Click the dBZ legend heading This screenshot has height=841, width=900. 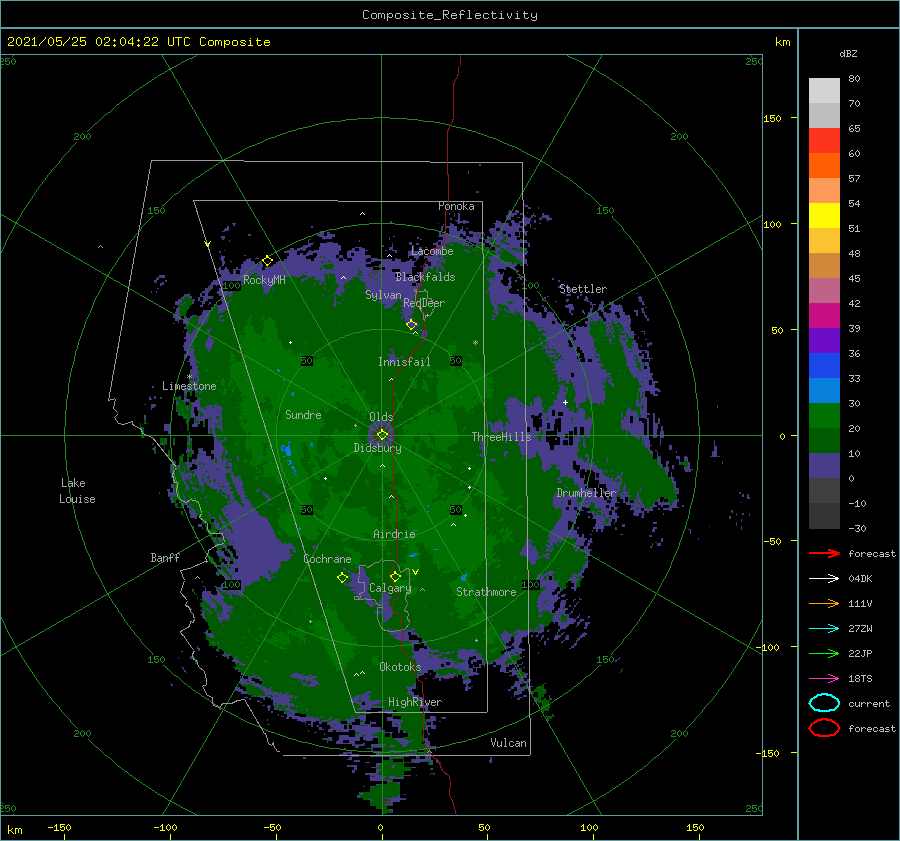pyautogui.click(x=848, y=53)
